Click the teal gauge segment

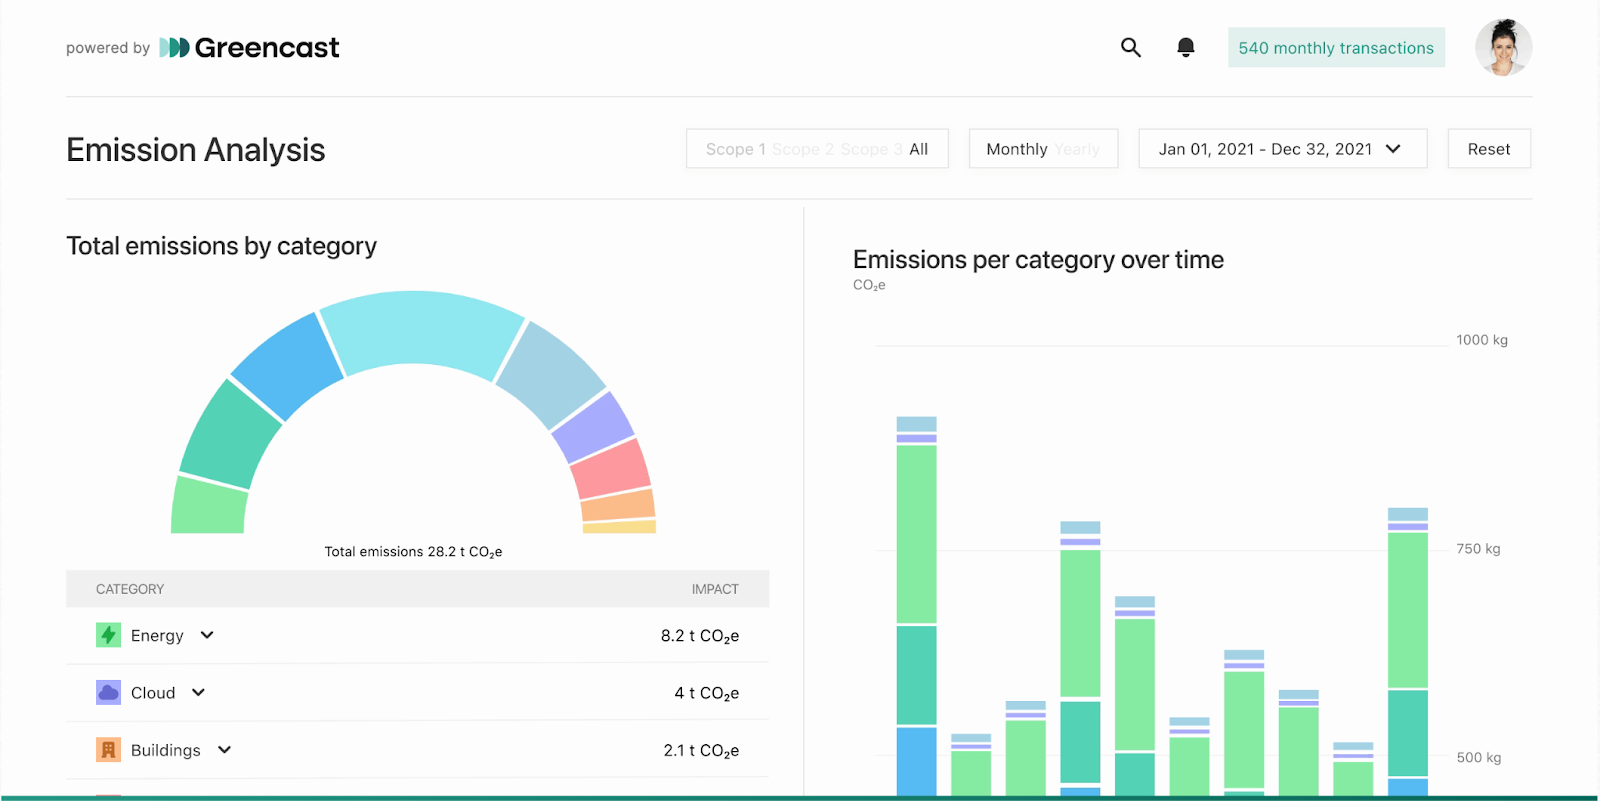(x=231, y=434)
